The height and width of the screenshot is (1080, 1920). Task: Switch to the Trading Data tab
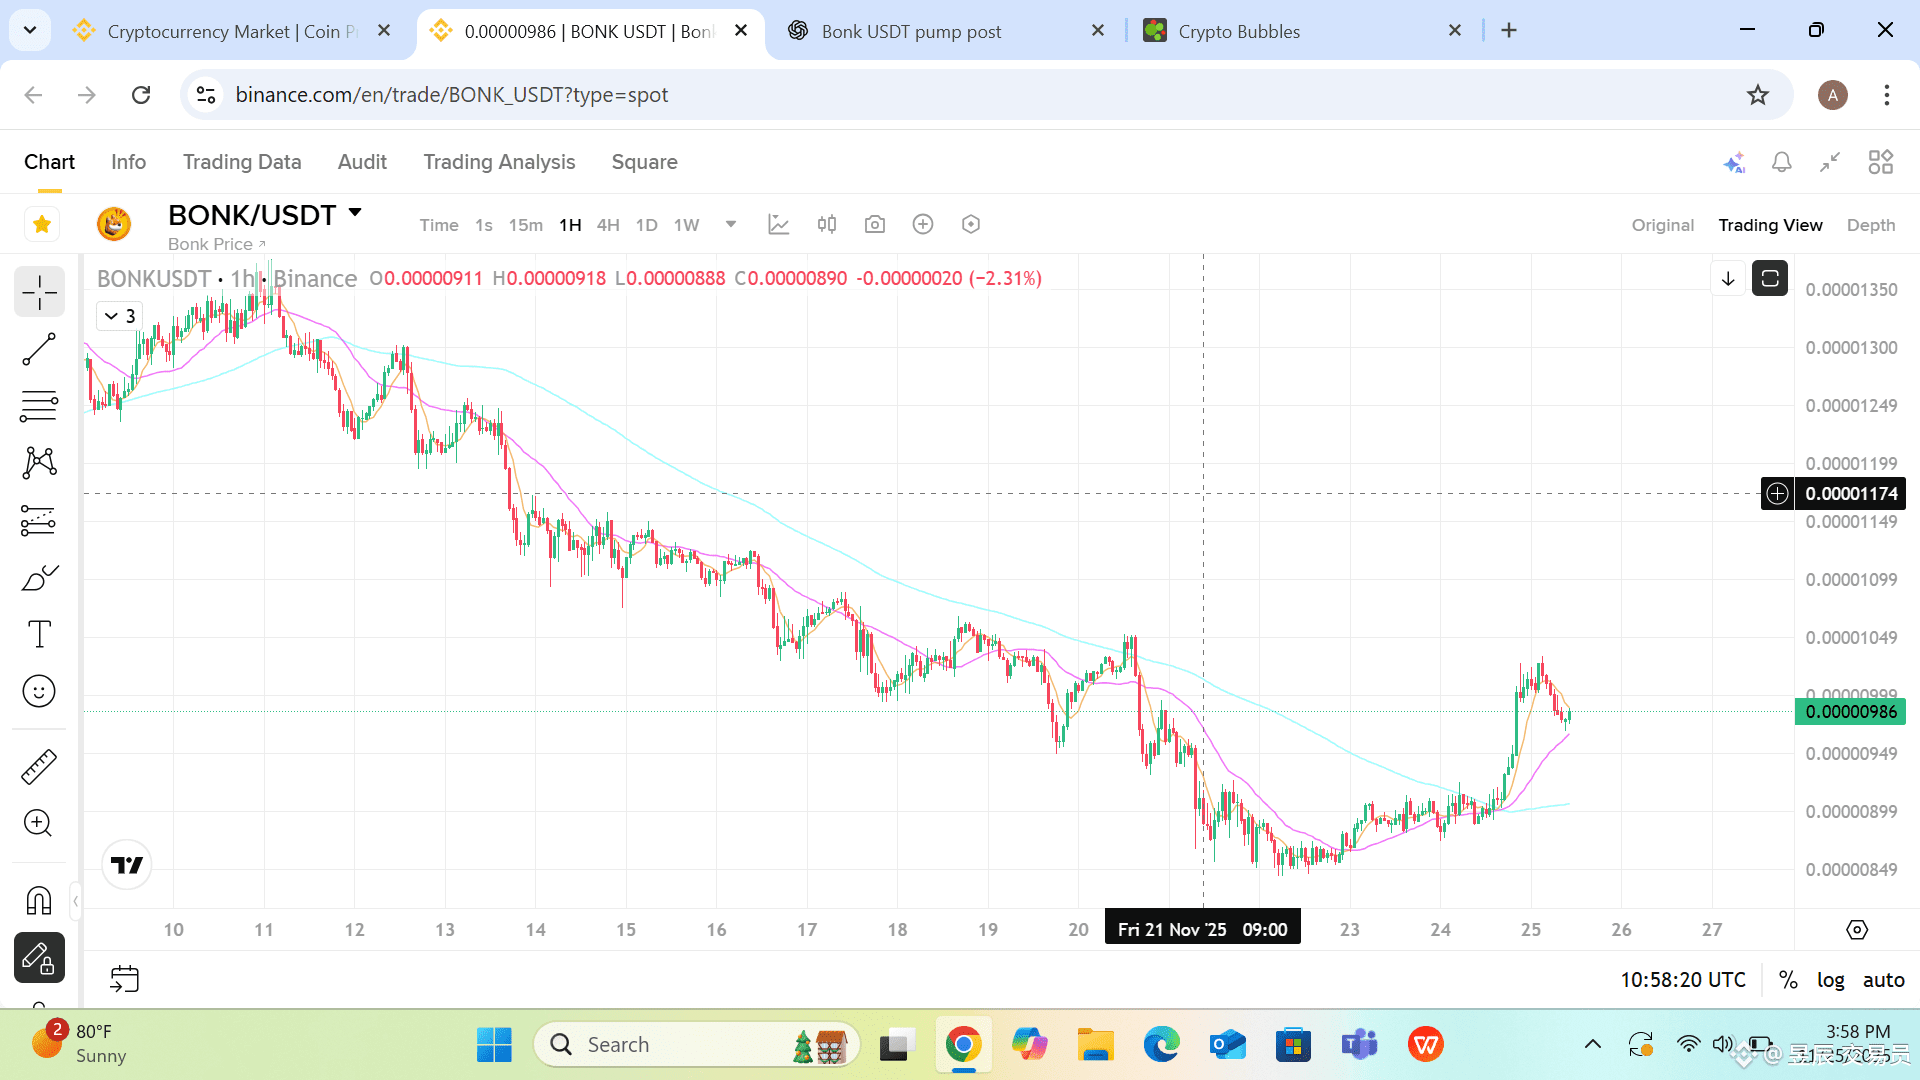point(242,162)
